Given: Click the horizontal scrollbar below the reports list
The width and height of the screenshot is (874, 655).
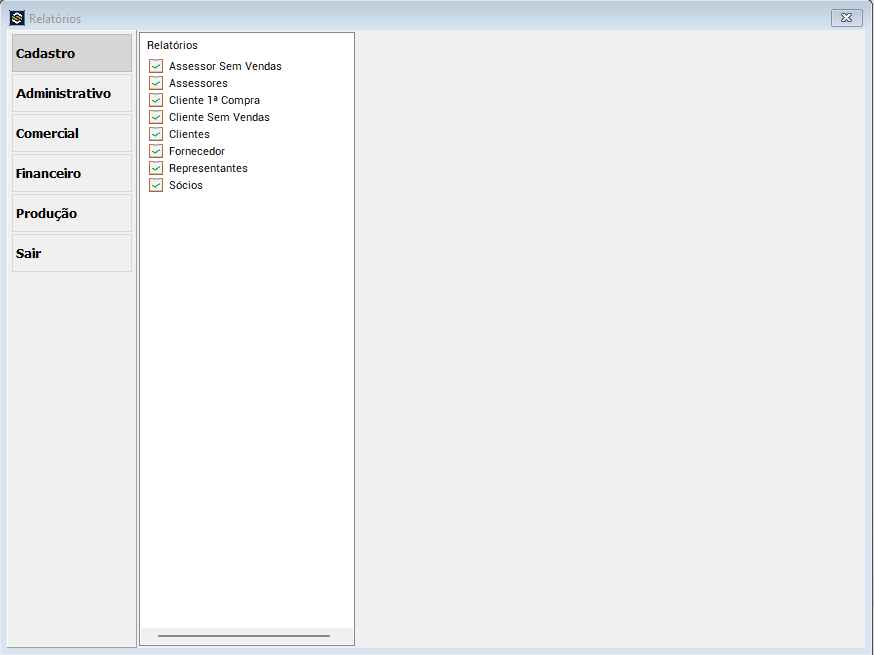Looking at the screenshot, I should (243, 634).
